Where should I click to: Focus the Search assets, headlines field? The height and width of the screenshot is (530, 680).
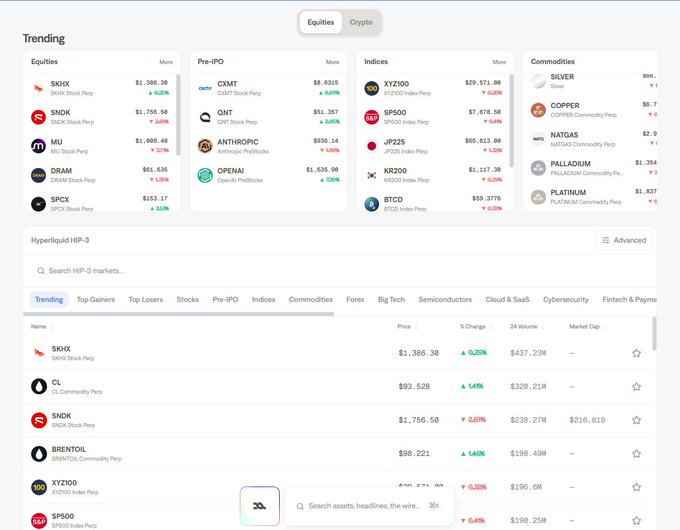[x=369, y=506]
